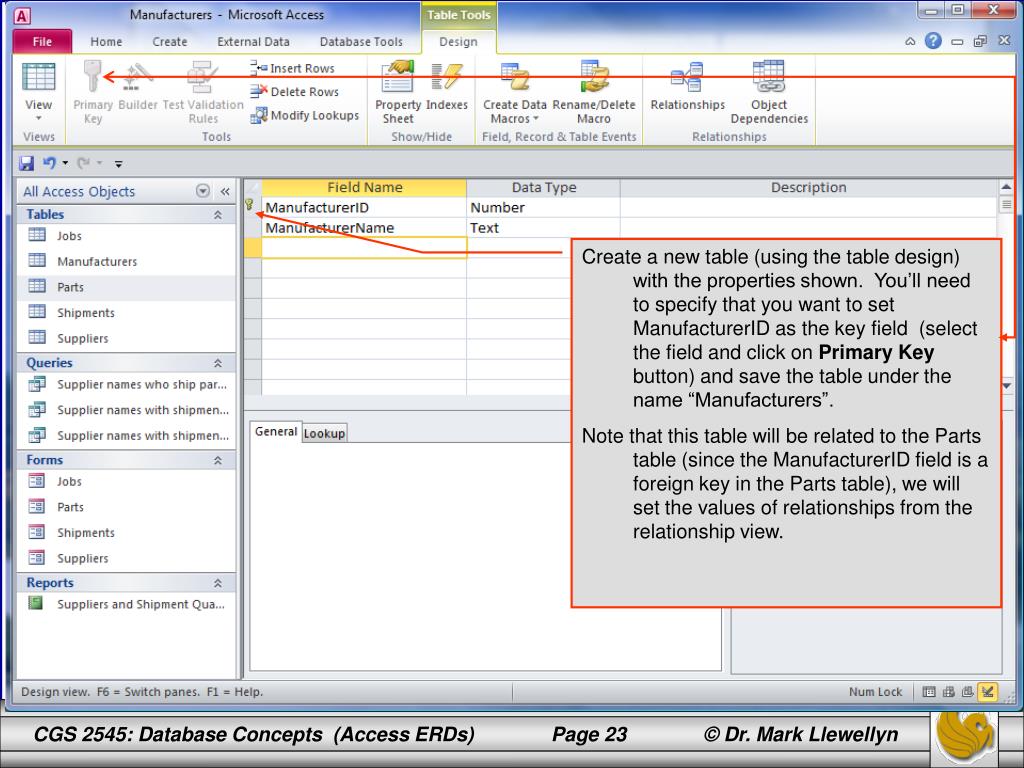The image size is (1024, 768).
Task: Switch to PivotChart View in status bar
Action: 967,692
